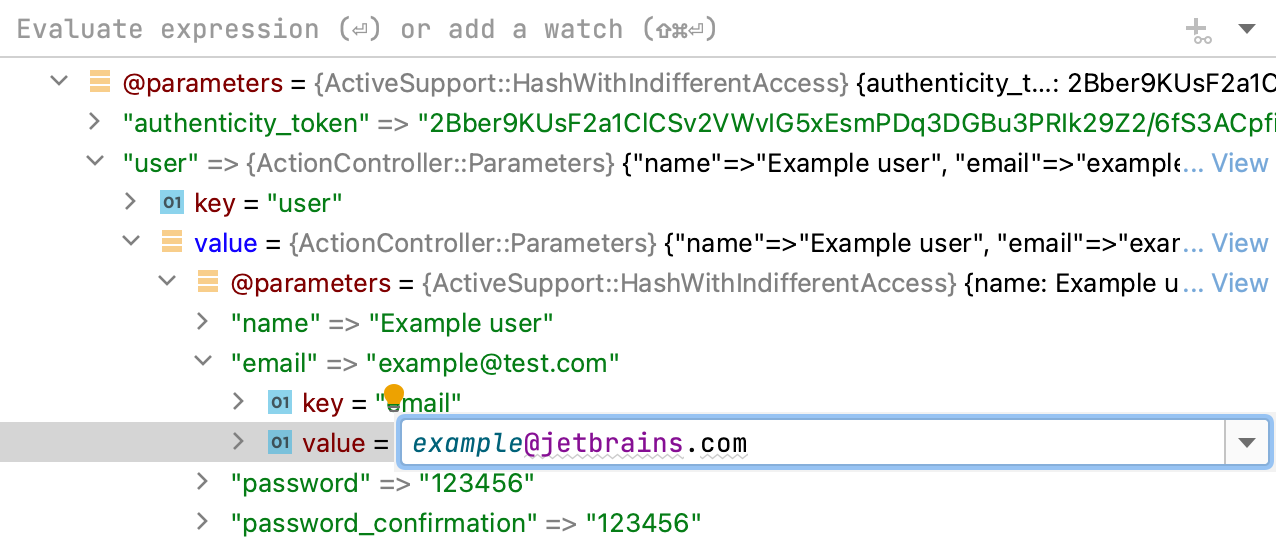Viewport: 1276px width, 548px height.
Task: Collapse the "email" entry node
Action: (202, 362)
